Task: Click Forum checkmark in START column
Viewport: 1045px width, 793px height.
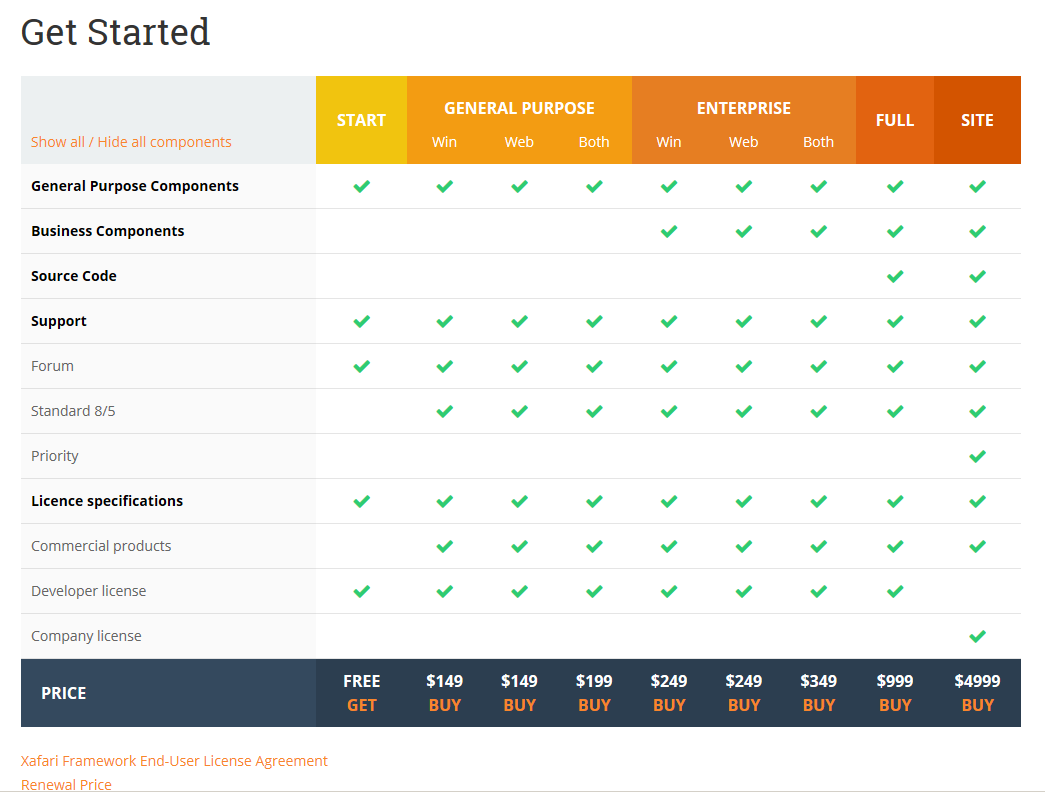Action: 362,366
